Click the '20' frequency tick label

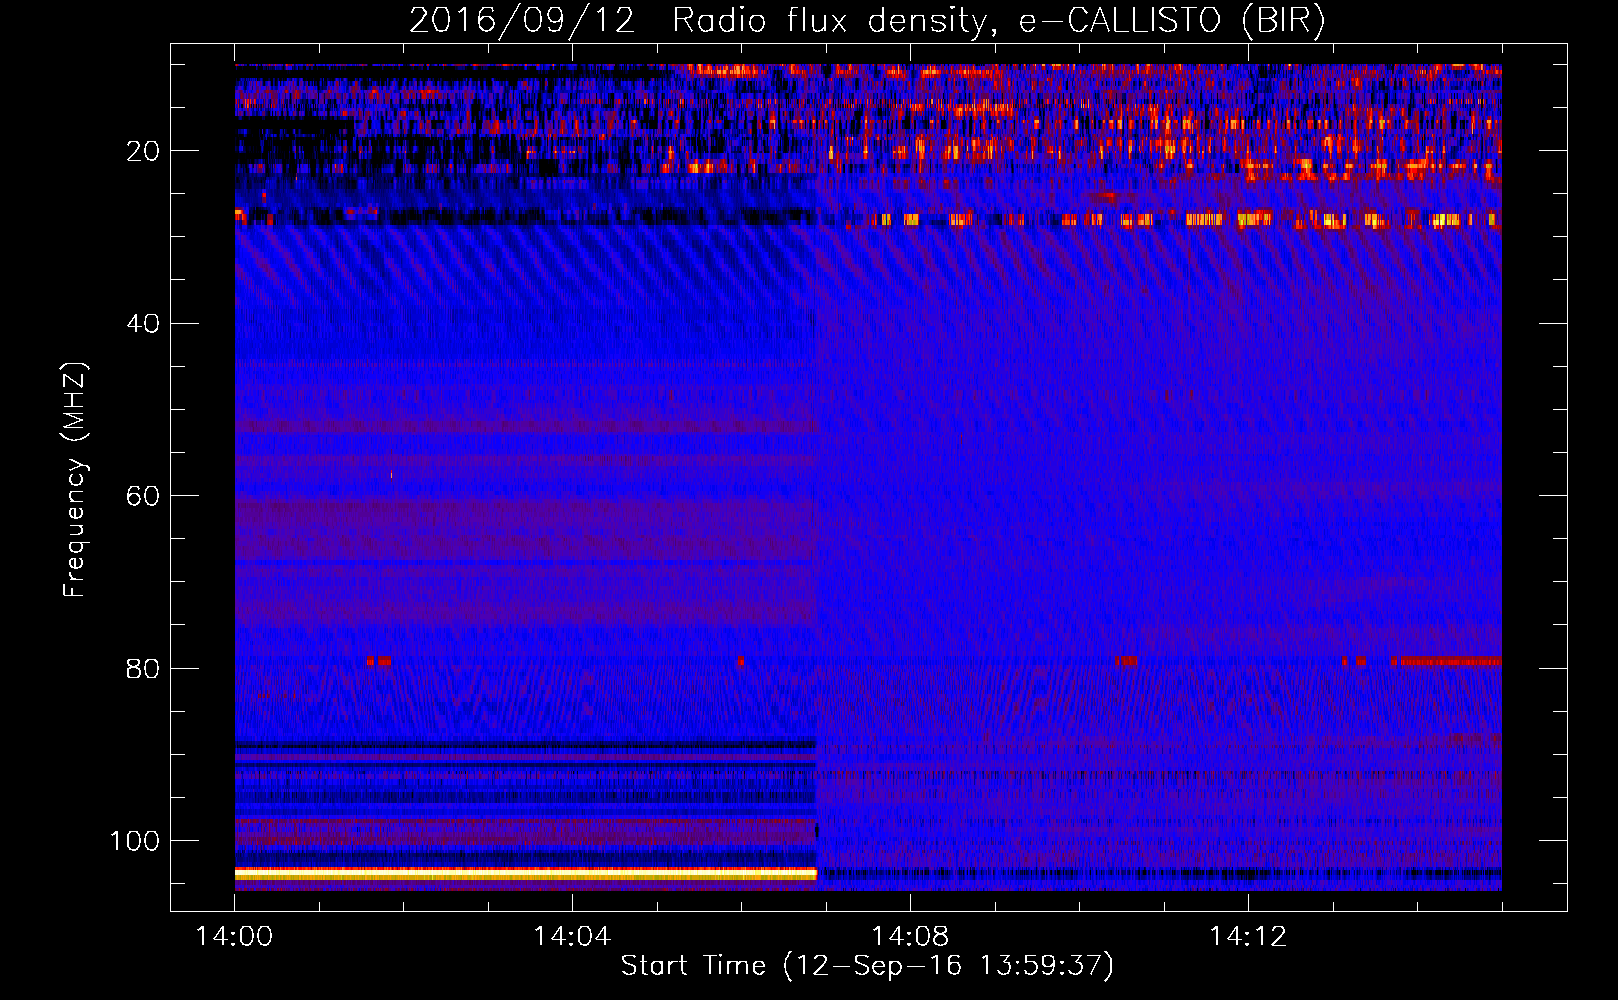point(143,151)
